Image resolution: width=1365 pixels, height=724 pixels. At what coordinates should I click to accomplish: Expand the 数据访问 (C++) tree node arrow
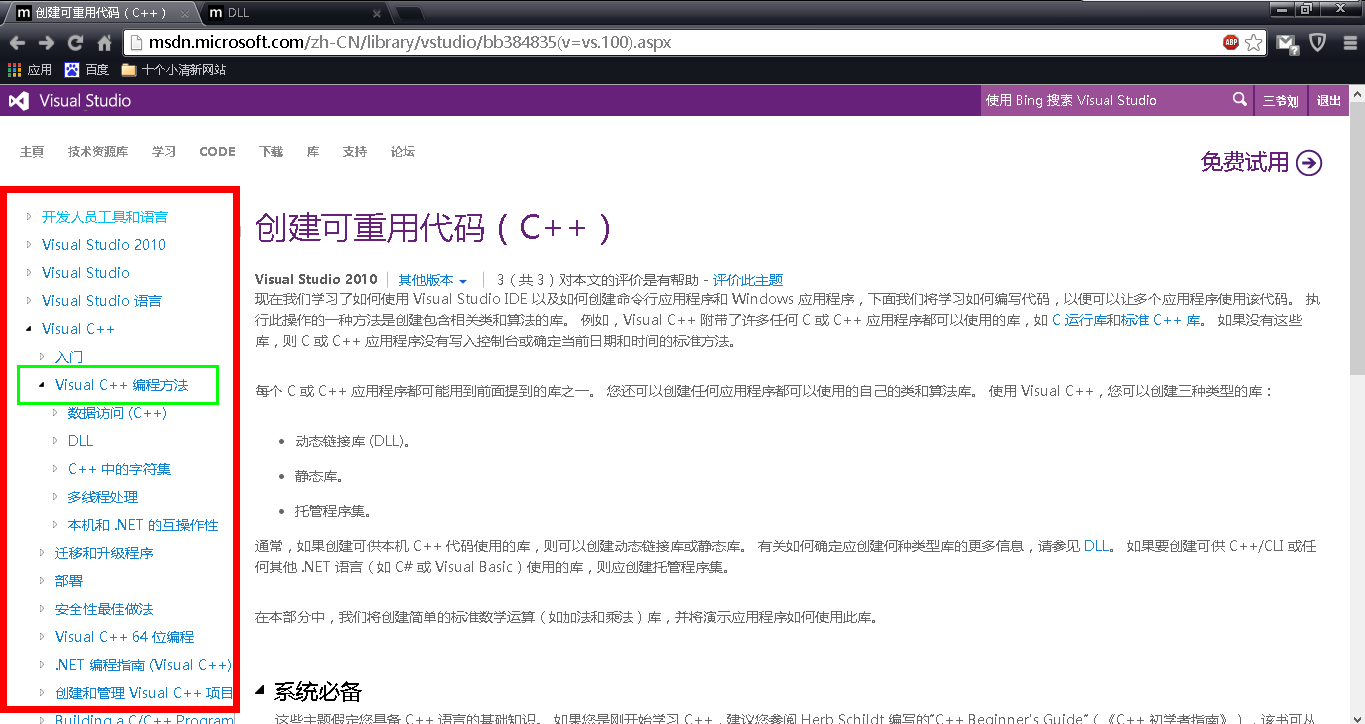(x=55, y=413)
